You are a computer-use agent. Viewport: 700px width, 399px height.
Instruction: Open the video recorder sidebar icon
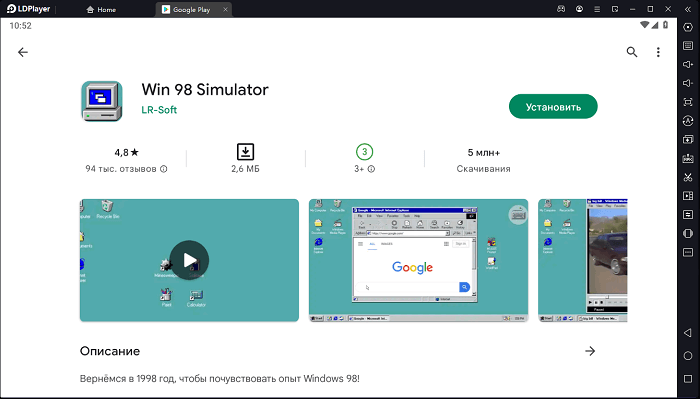click(x=688, y=195)
